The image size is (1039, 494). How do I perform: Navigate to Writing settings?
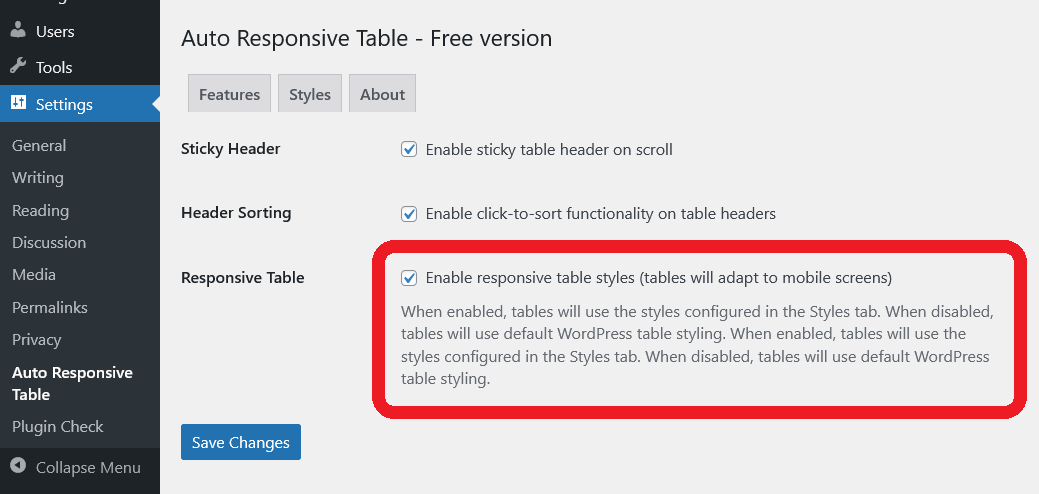(38, 177)
